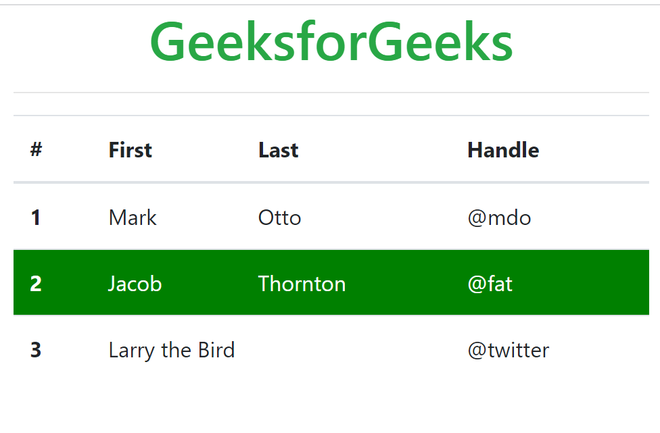Click the @twitter handle cell

(x=508, y=350)
